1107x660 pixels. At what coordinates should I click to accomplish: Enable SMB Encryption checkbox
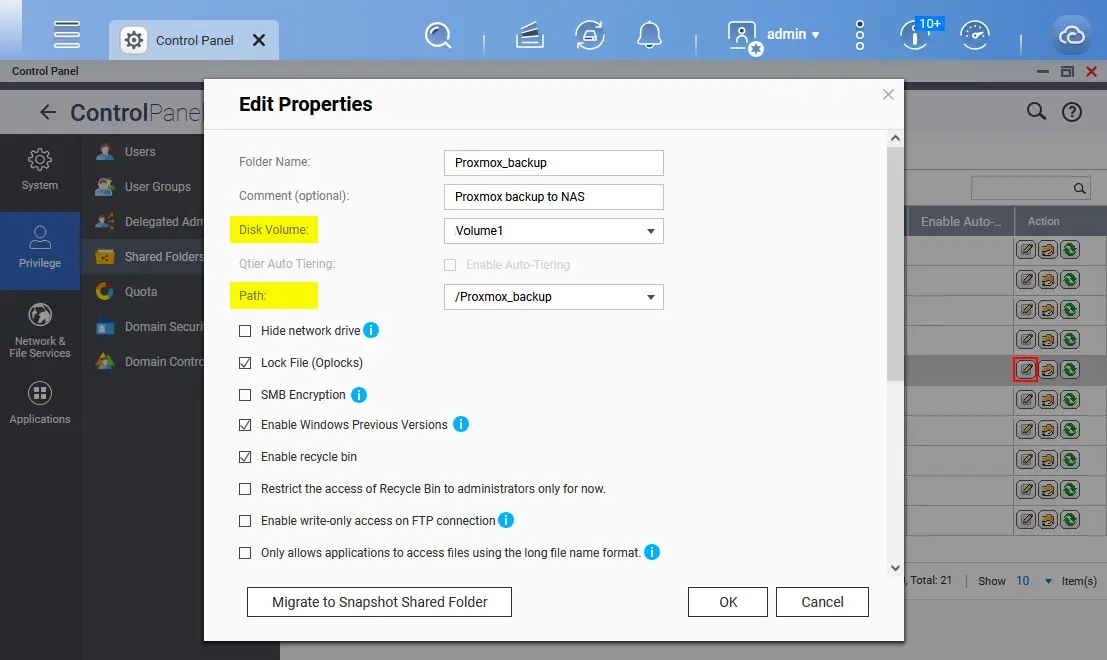coord(245,395)
